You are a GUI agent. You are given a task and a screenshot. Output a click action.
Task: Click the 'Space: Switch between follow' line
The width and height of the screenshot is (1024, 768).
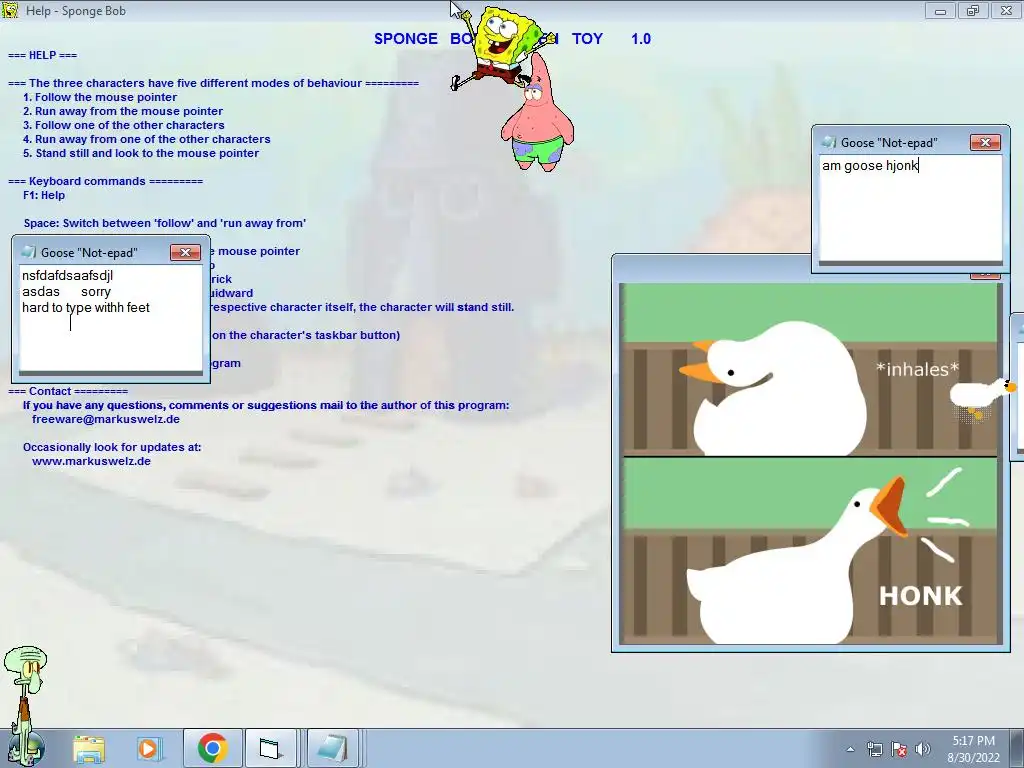pos(165,223)
